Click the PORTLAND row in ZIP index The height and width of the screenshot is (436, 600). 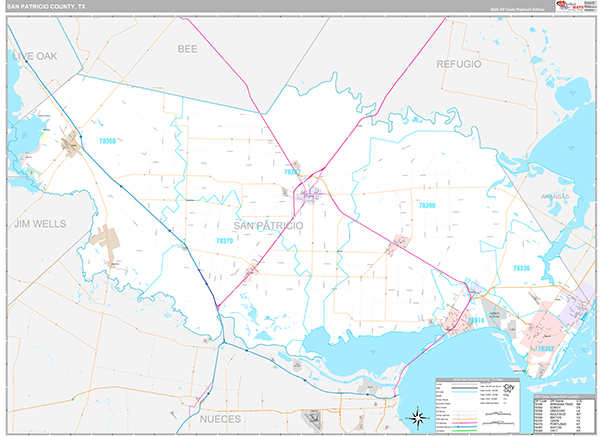tap(558, 424)
